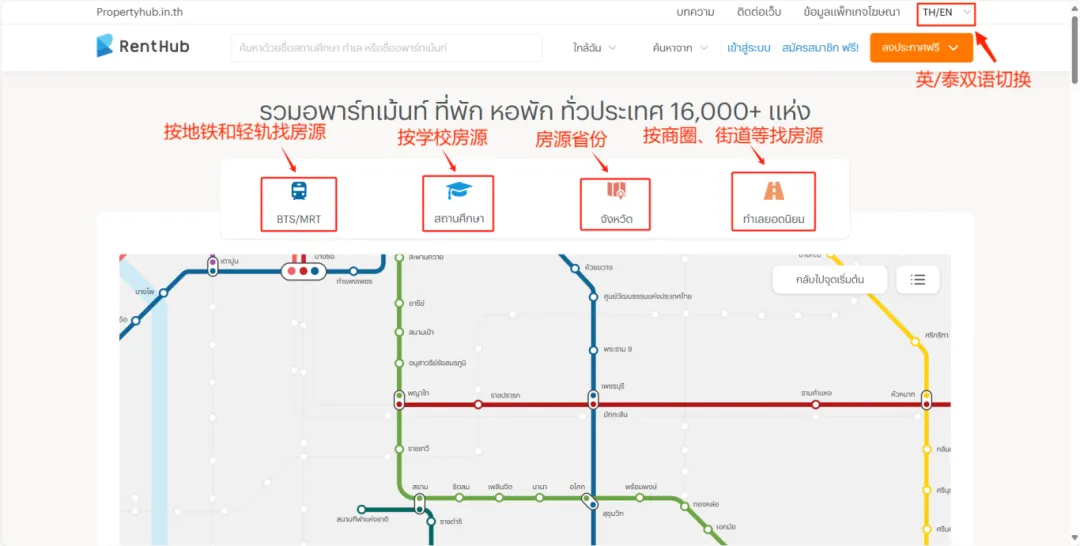Click the นานา station label
The width and height of the screenshot is (1080, 546).
[540, 487]
